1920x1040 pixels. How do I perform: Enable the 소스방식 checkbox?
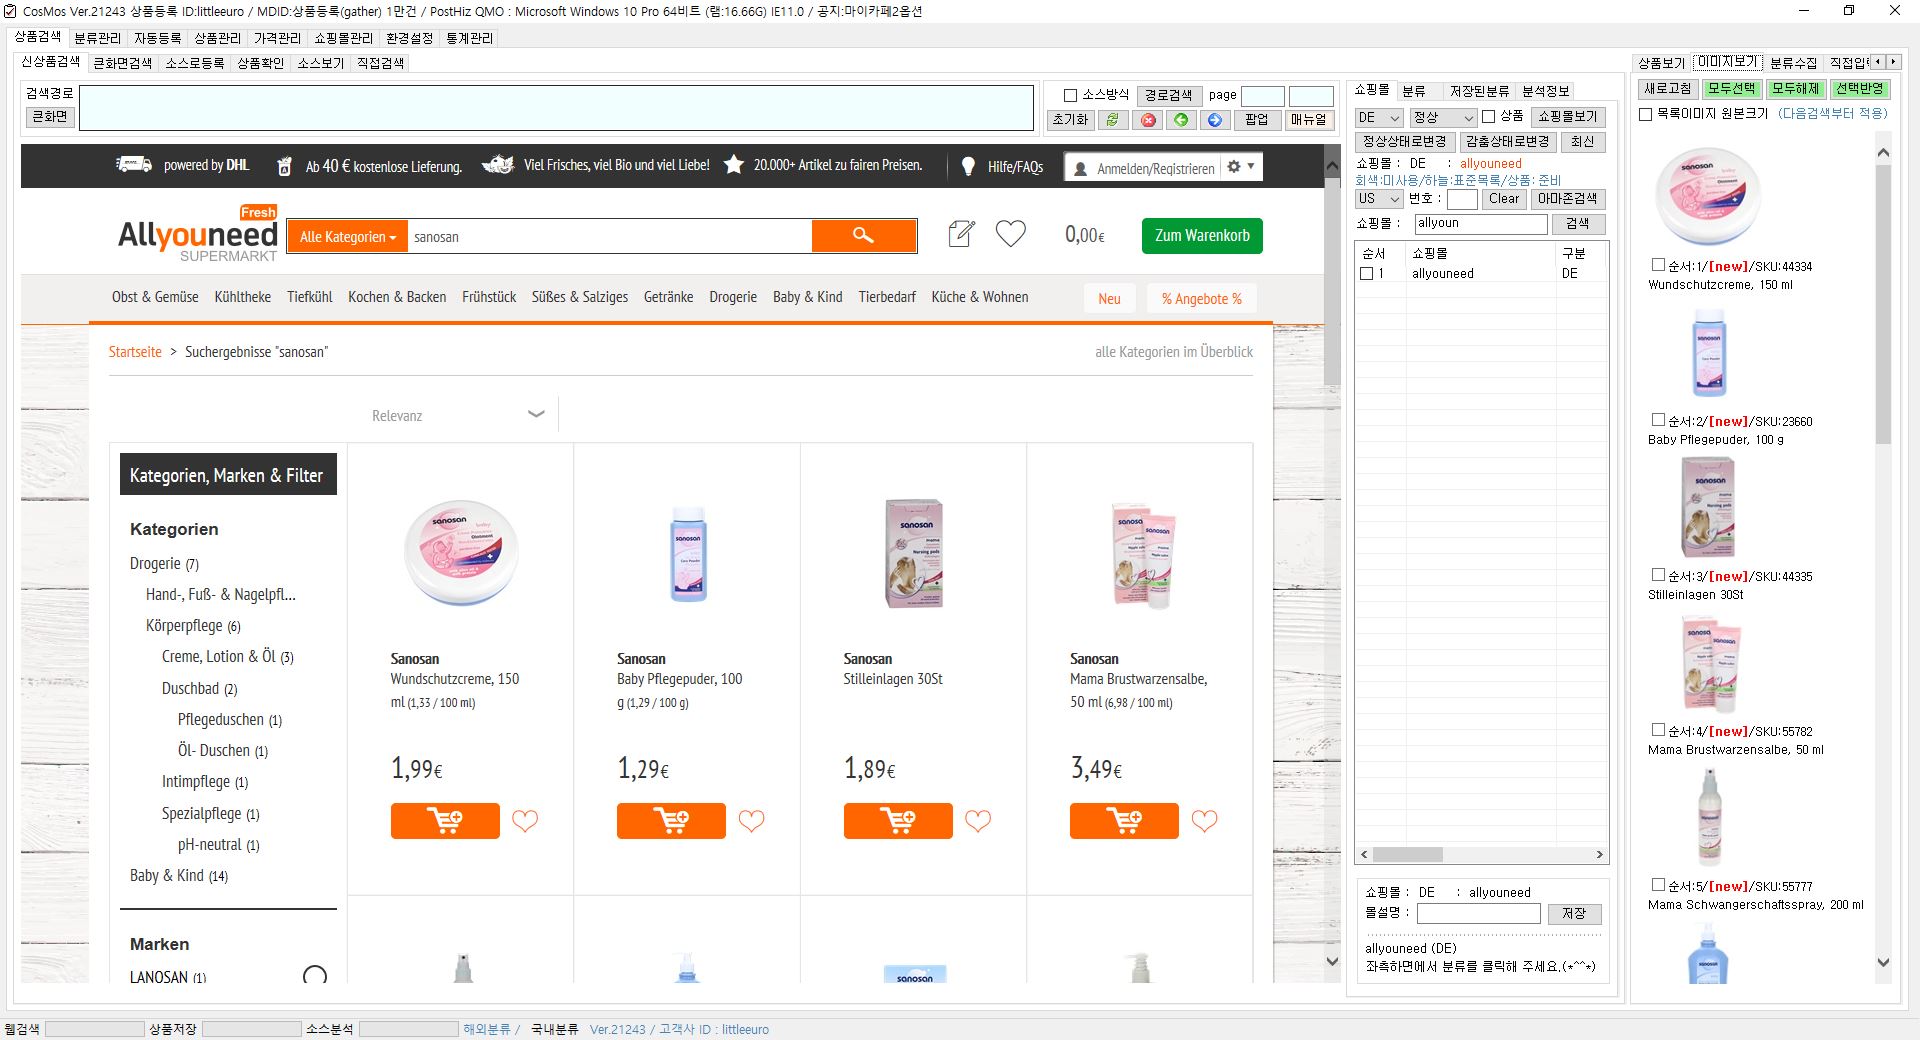click(x=1070, y=95)
